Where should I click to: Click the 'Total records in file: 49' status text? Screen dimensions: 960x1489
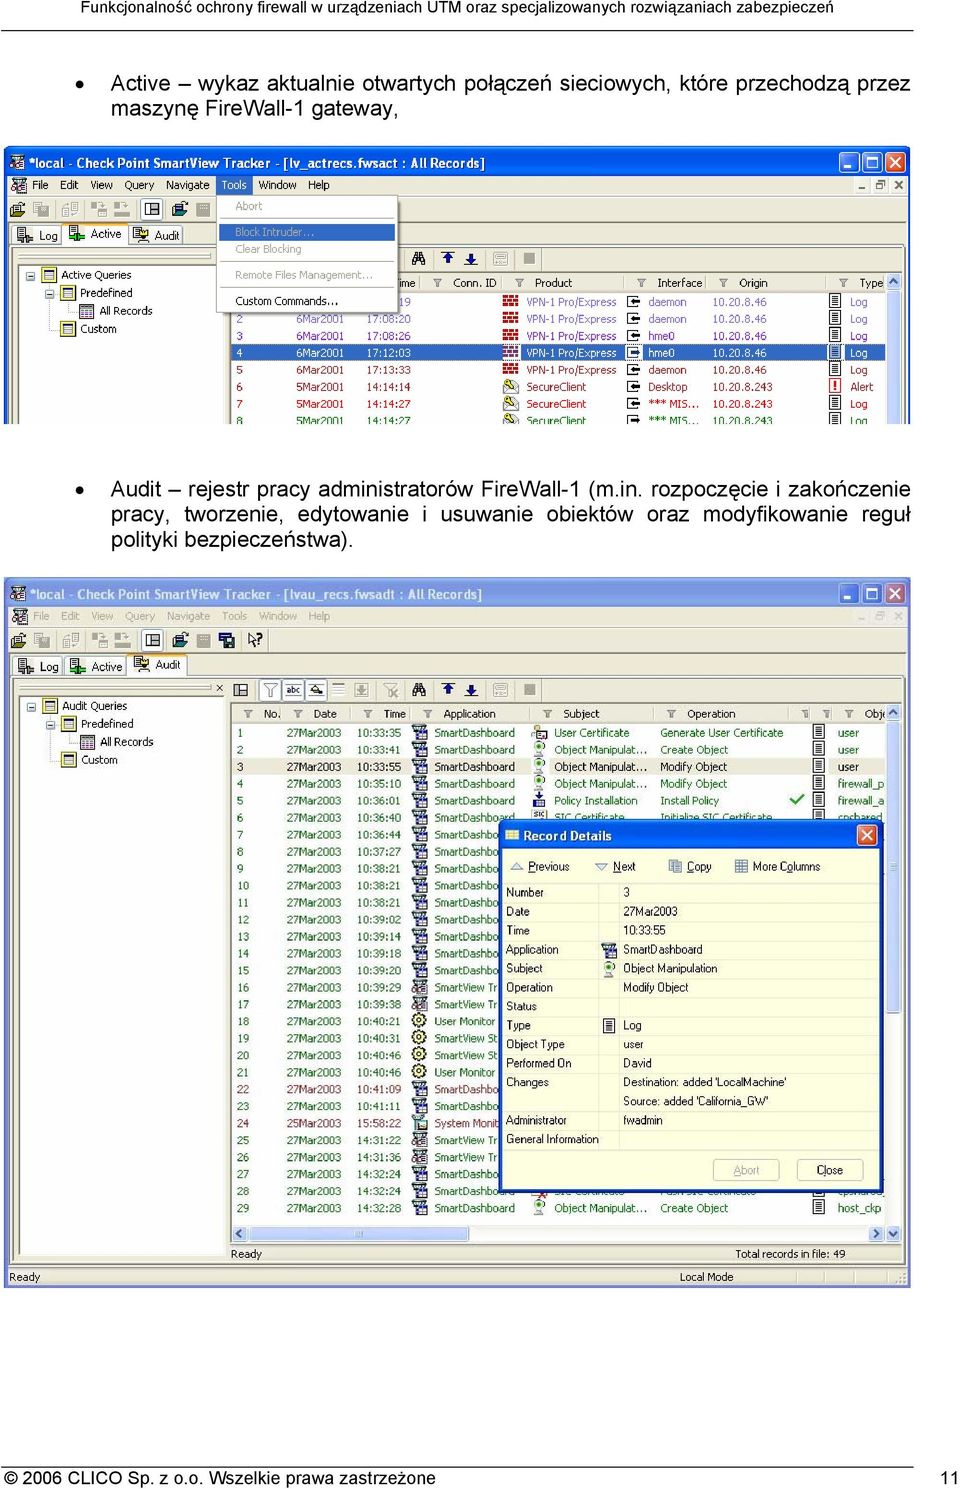790,1254
